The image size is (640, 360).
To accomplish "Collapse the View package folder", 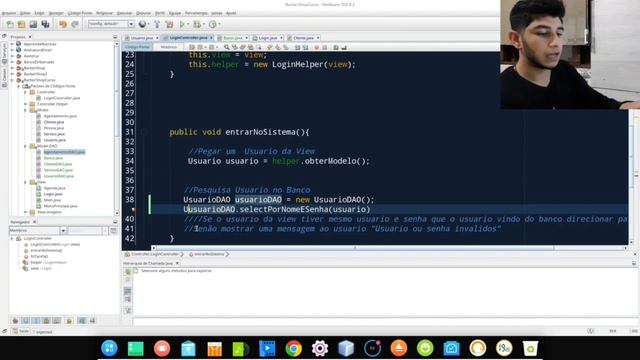I will coord(26,182).
